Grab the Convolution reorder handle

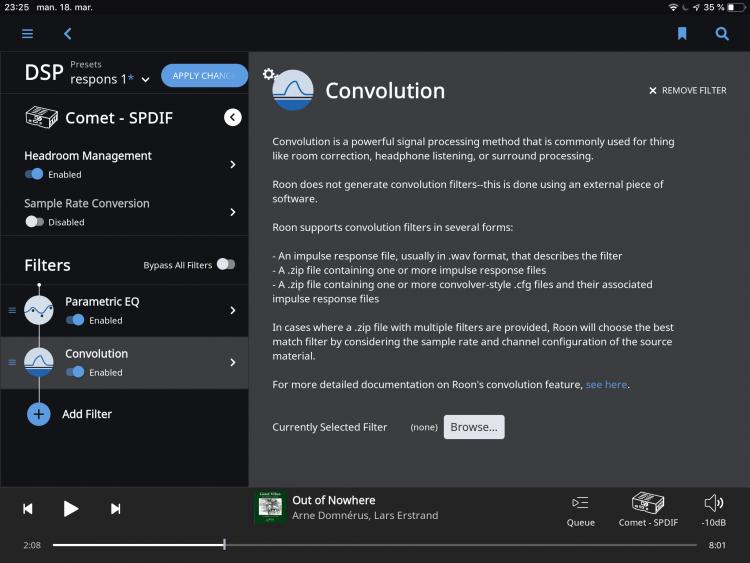12,362
